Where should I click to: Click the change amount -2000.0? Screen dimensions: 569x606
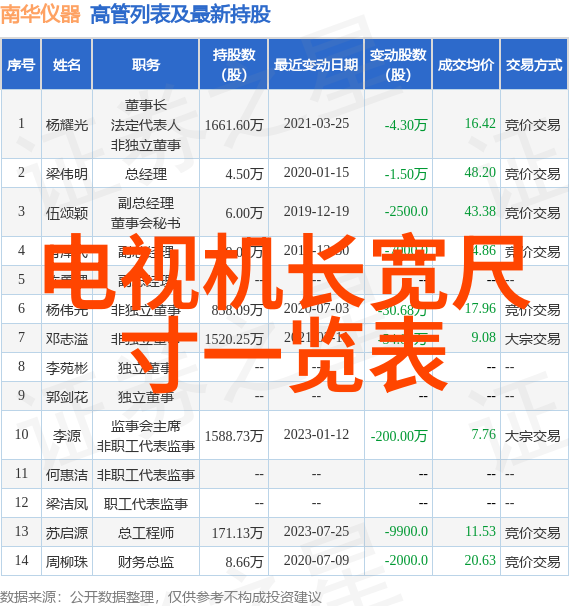tap(406, 560)
